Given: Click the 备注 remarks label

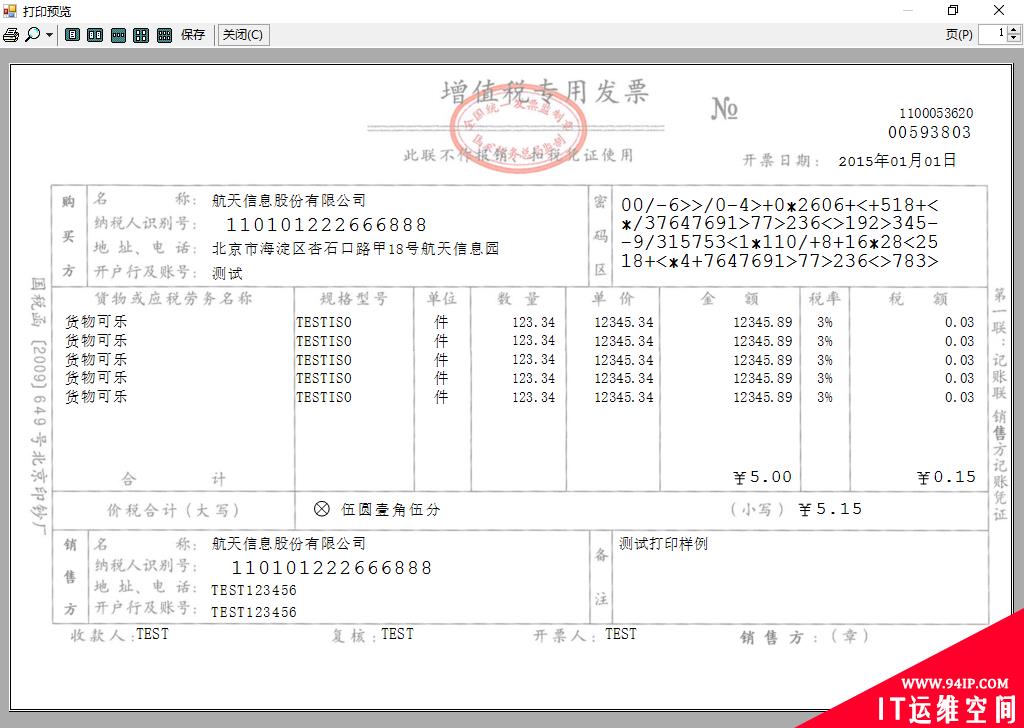Looking at the screenshot, I should tap(601, 577).
